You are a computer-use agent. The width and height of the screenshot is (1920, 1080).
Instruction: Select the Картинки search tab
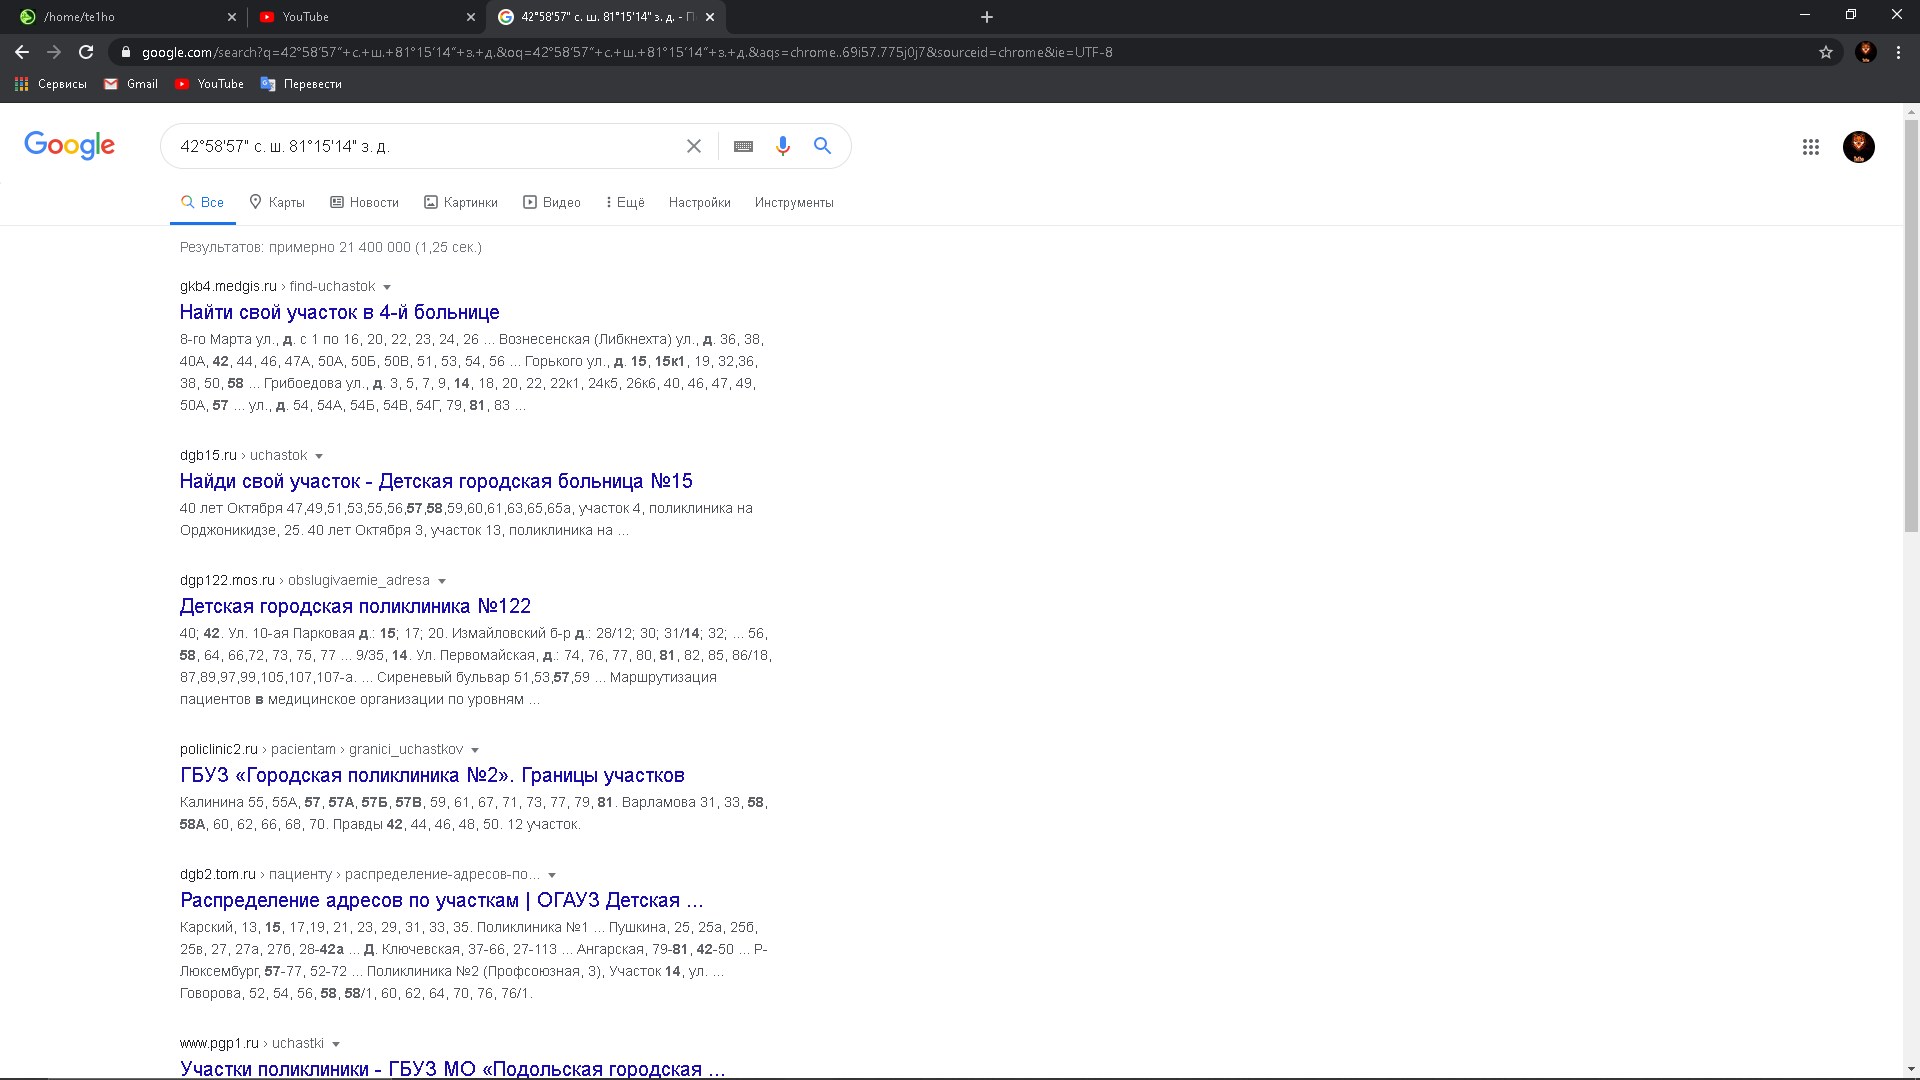coord(461,202)
